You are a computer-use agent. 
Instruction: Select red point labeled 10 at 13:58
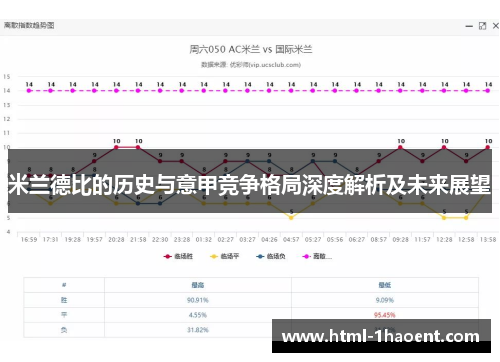point(488,147)
